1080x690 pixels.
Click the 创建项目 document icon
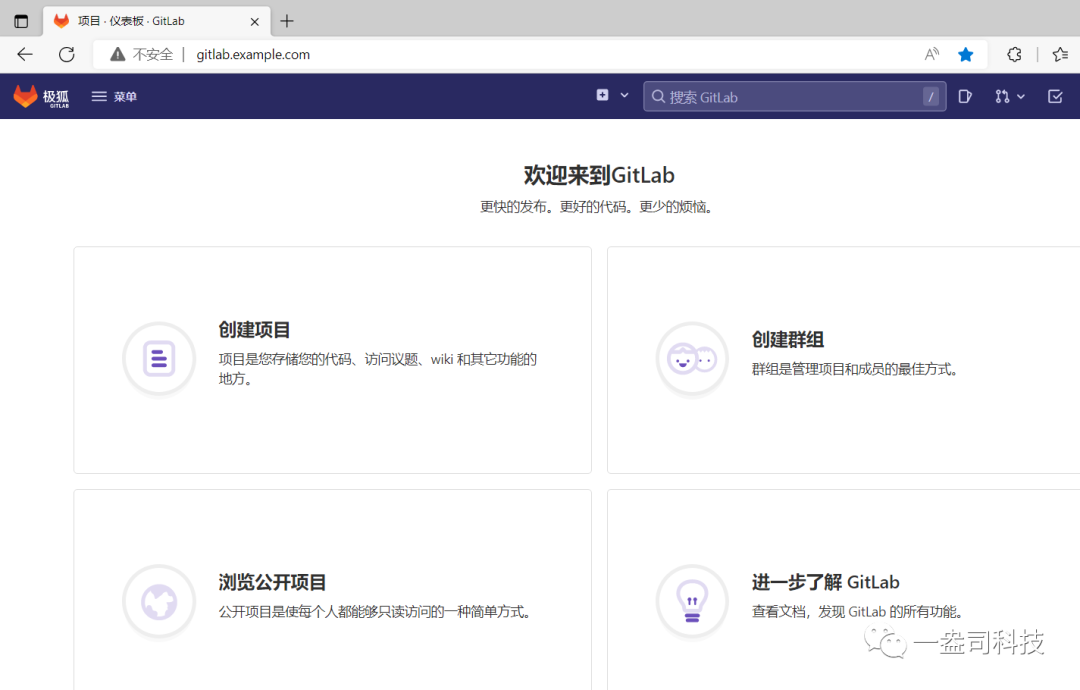point(159,359)
